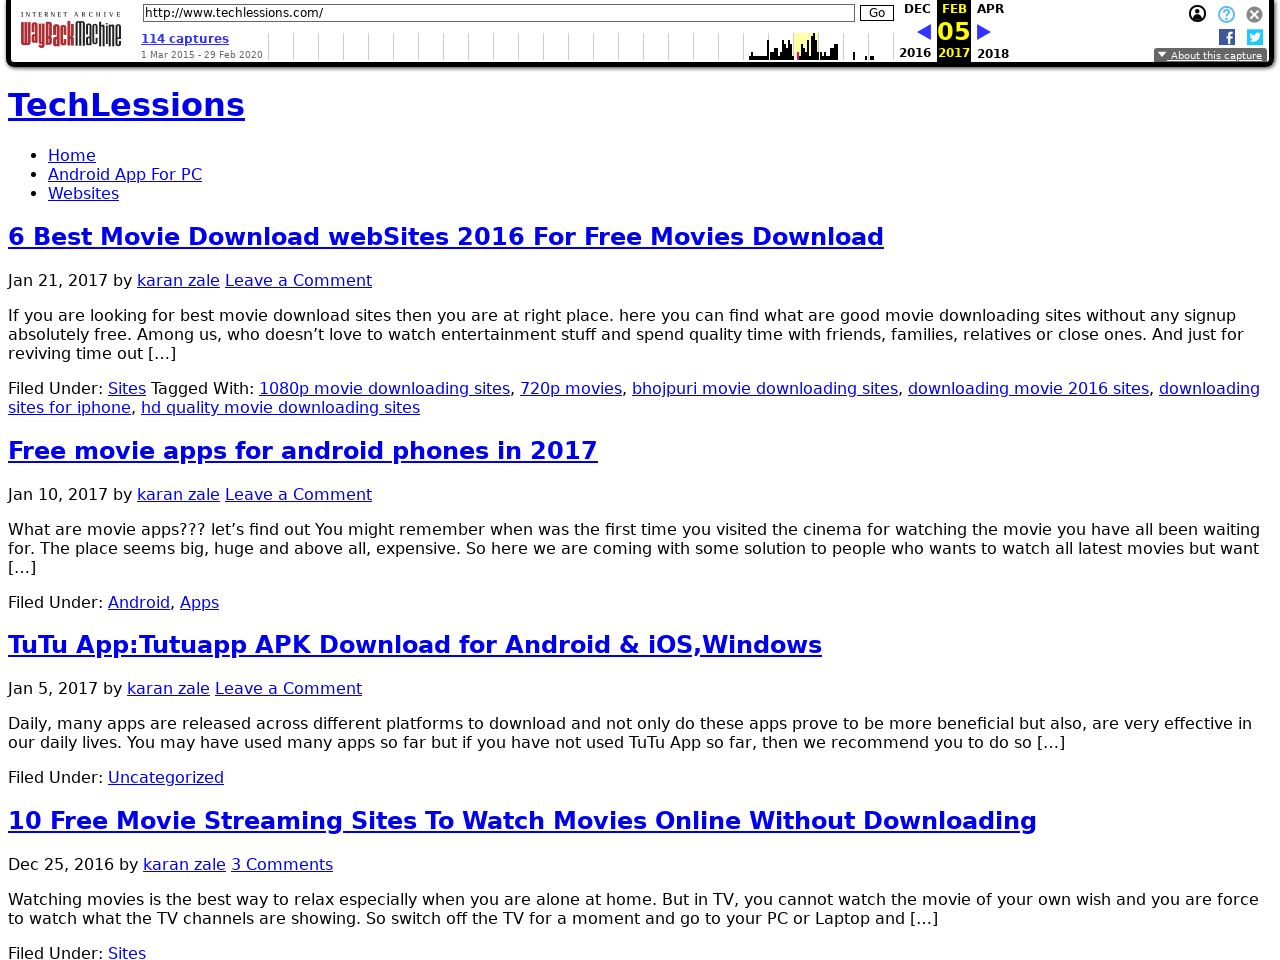Select the 2018 year in timeline
Screen dimensions: 1280x960
point(992,54)
